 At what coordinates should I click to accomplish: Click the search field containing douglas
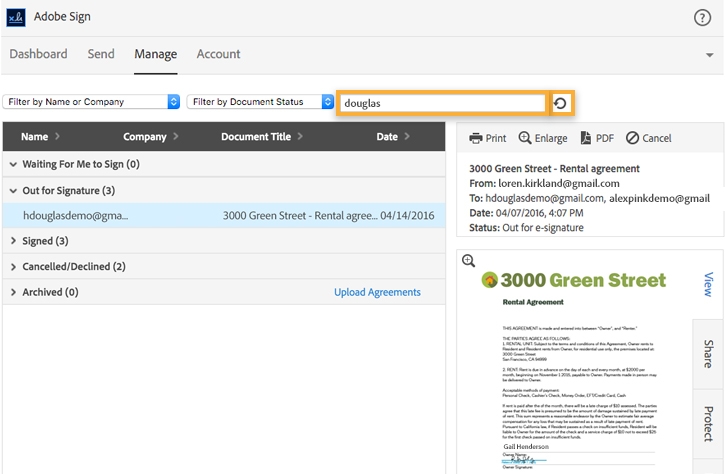441,103
